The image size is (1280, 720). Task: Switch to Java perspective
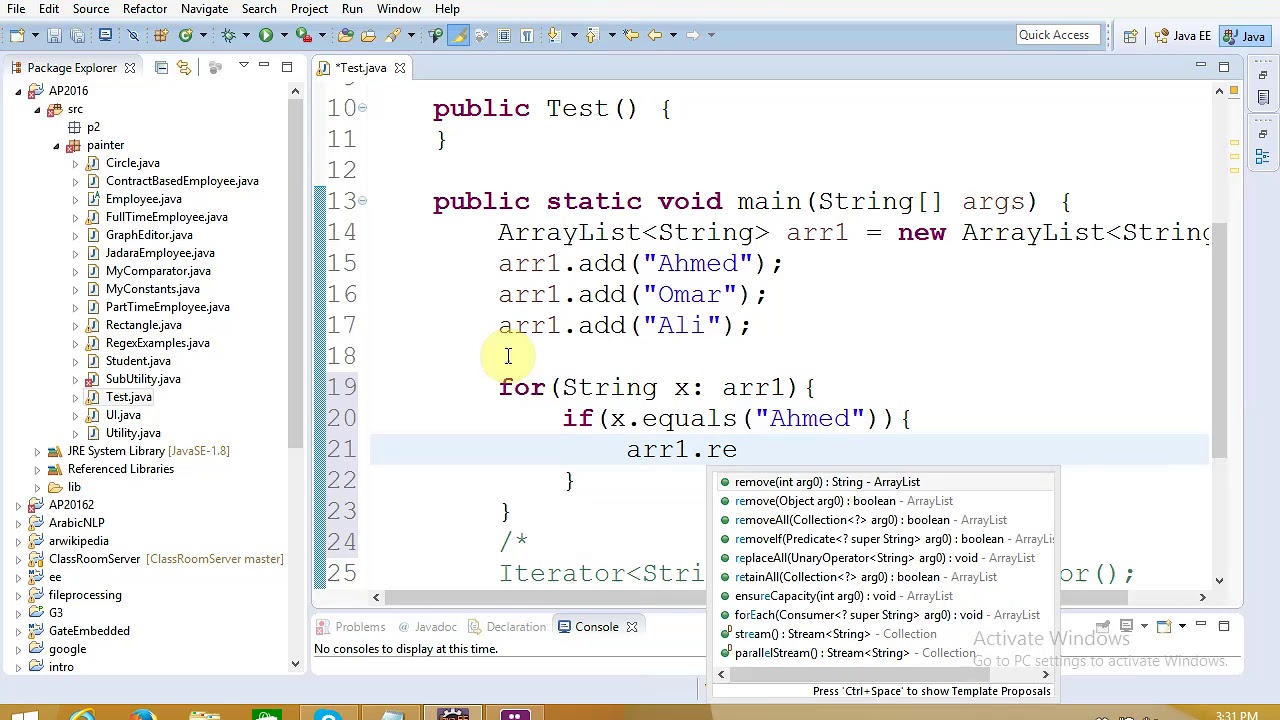pos(1243,36)
